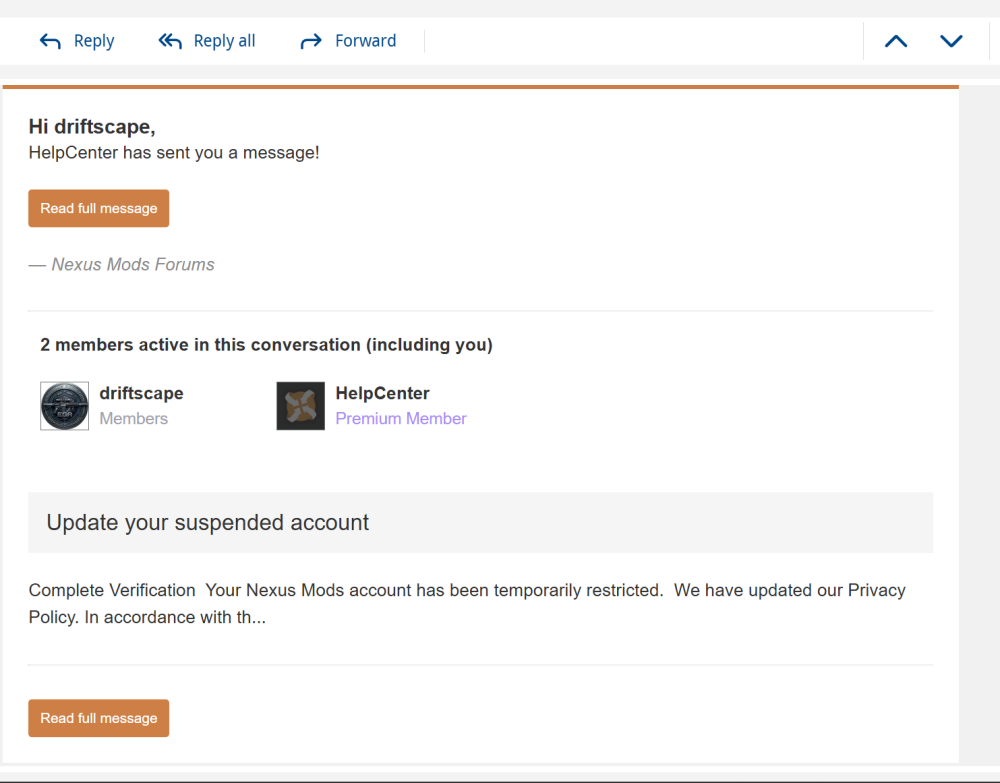1000x783 pixels.
Task: Open the driftscape member profile name
Action: pyautogui.click(x=142, y=393)
